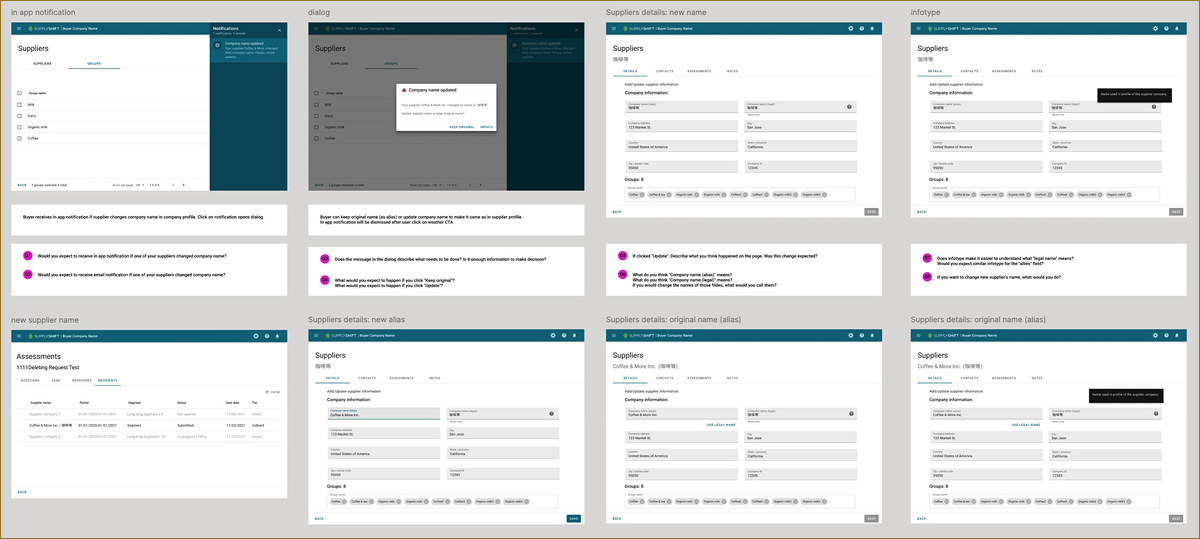This screenshot has width=1200, height=539.
Task: Go to next page arrow in the in-app notification frame
Action: (x=182, y=185)
